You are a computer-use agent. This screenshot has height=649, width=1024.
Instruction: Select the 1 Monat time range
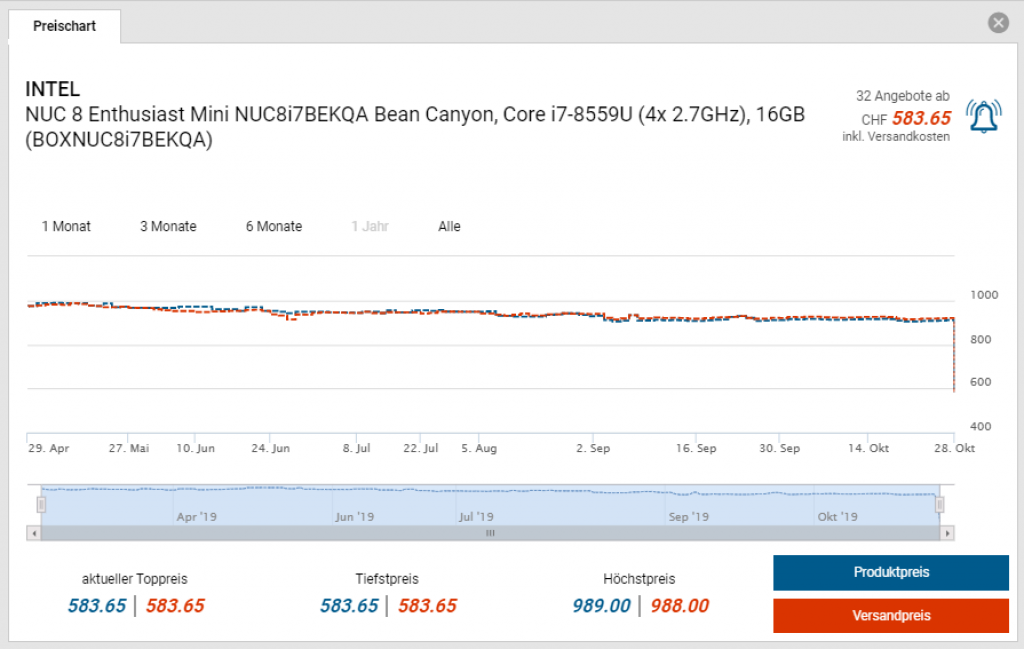[66, 226]
